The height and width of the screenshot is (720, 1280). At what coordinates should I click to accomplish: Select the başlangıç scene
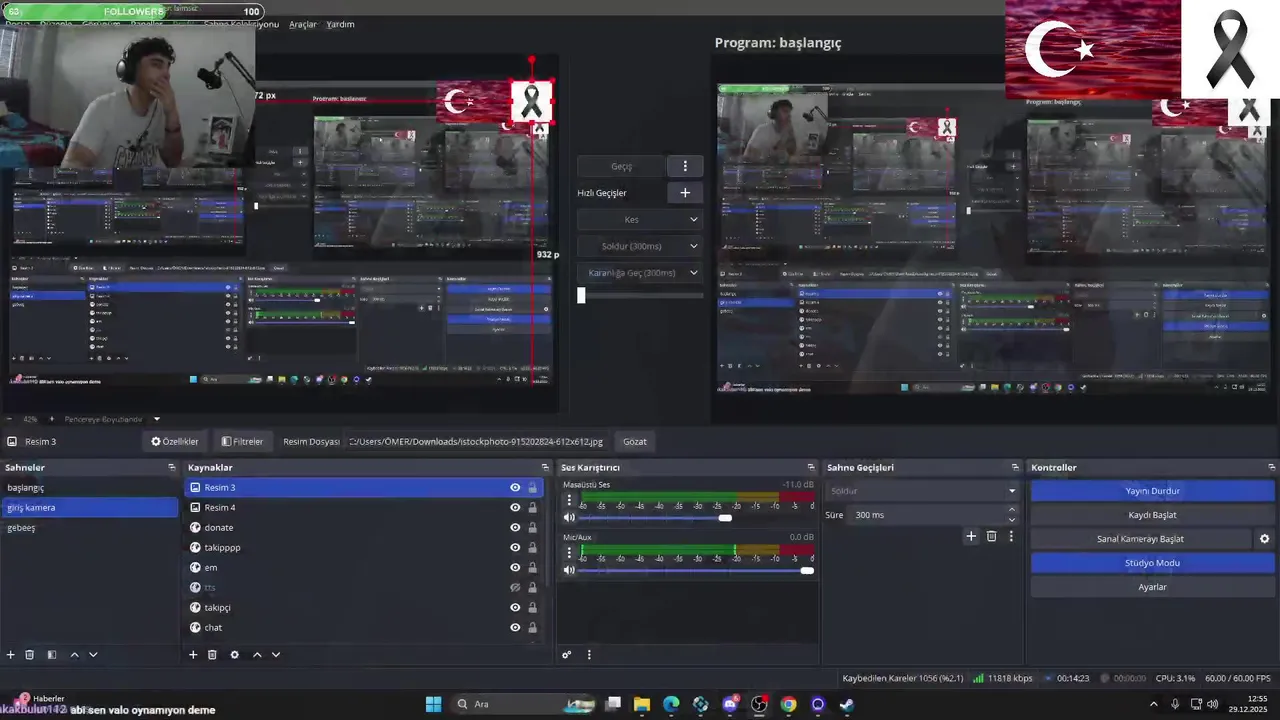[89, 487]
